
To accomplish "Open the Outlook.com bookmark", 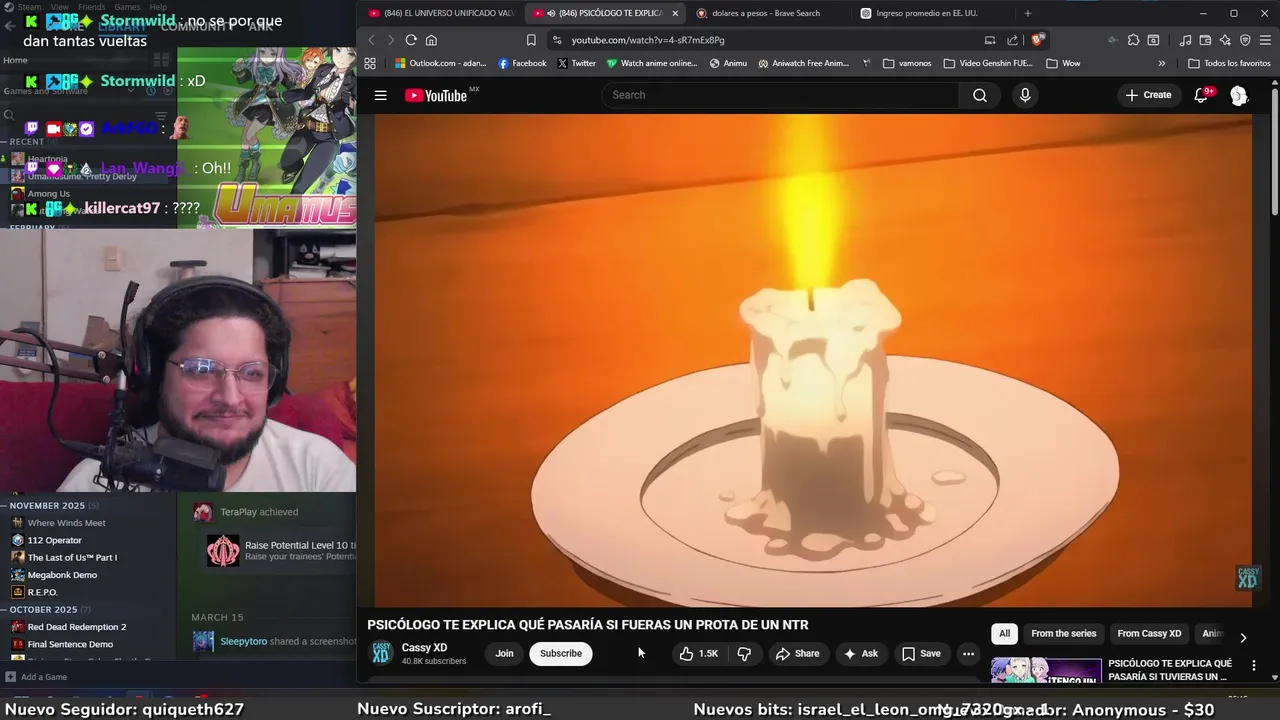I will 440,63.
